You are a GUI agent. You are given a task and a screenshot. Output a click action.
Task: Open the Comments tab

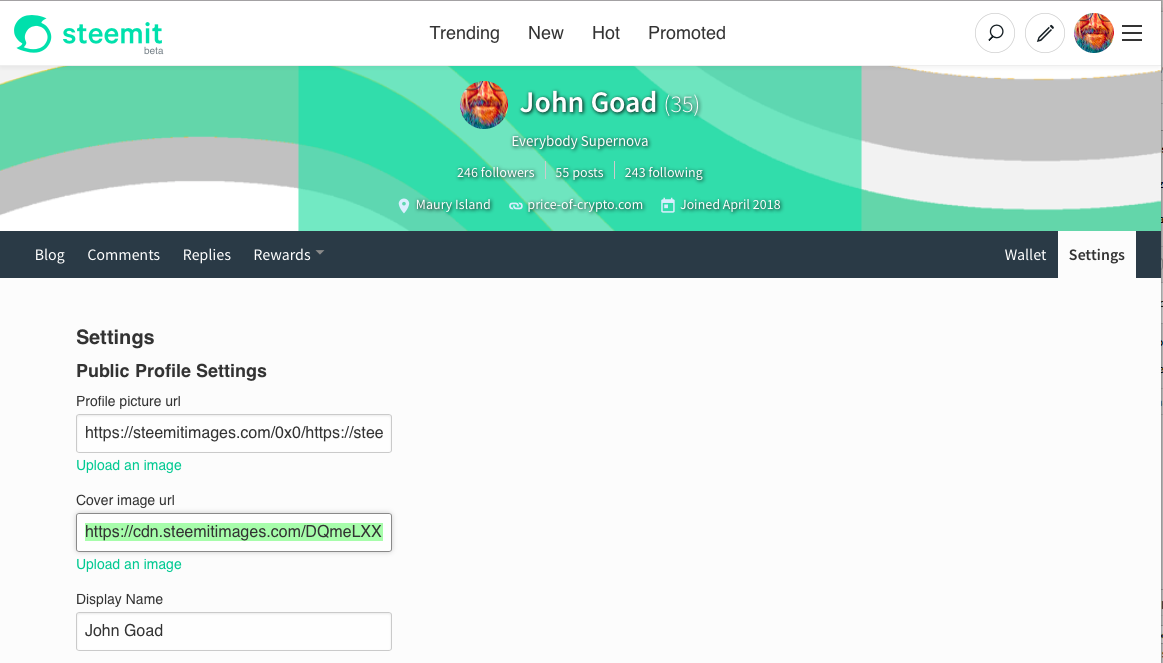coord(124,254)
